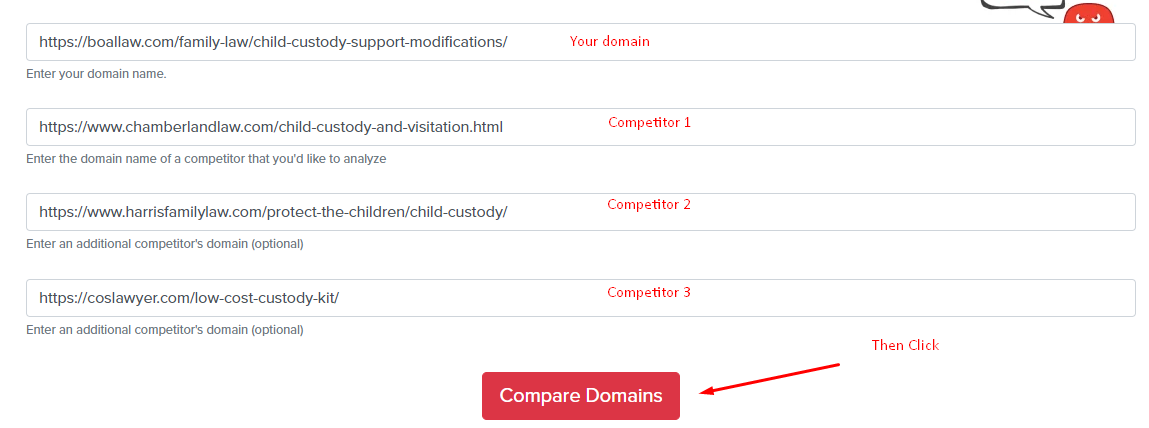
Task: Select the chamberlandlaw.com competitor field
Action: coord(580,127)
